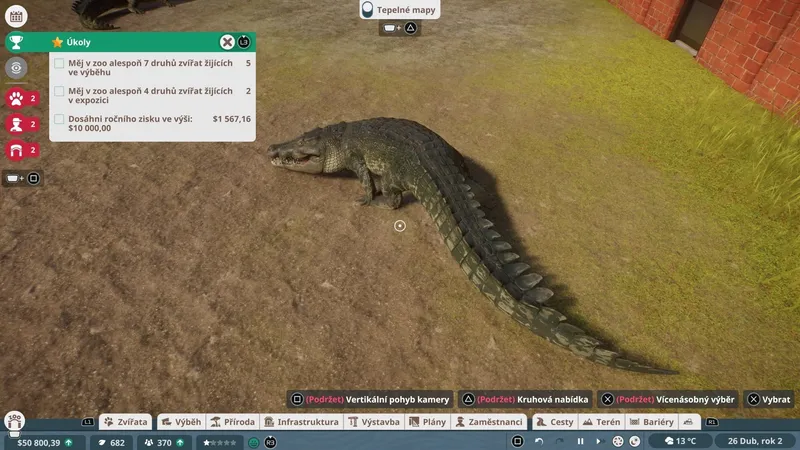This screenshot has height=450, width=800.
Task: Open the Výstavba tab
Action: coord(374,422)
